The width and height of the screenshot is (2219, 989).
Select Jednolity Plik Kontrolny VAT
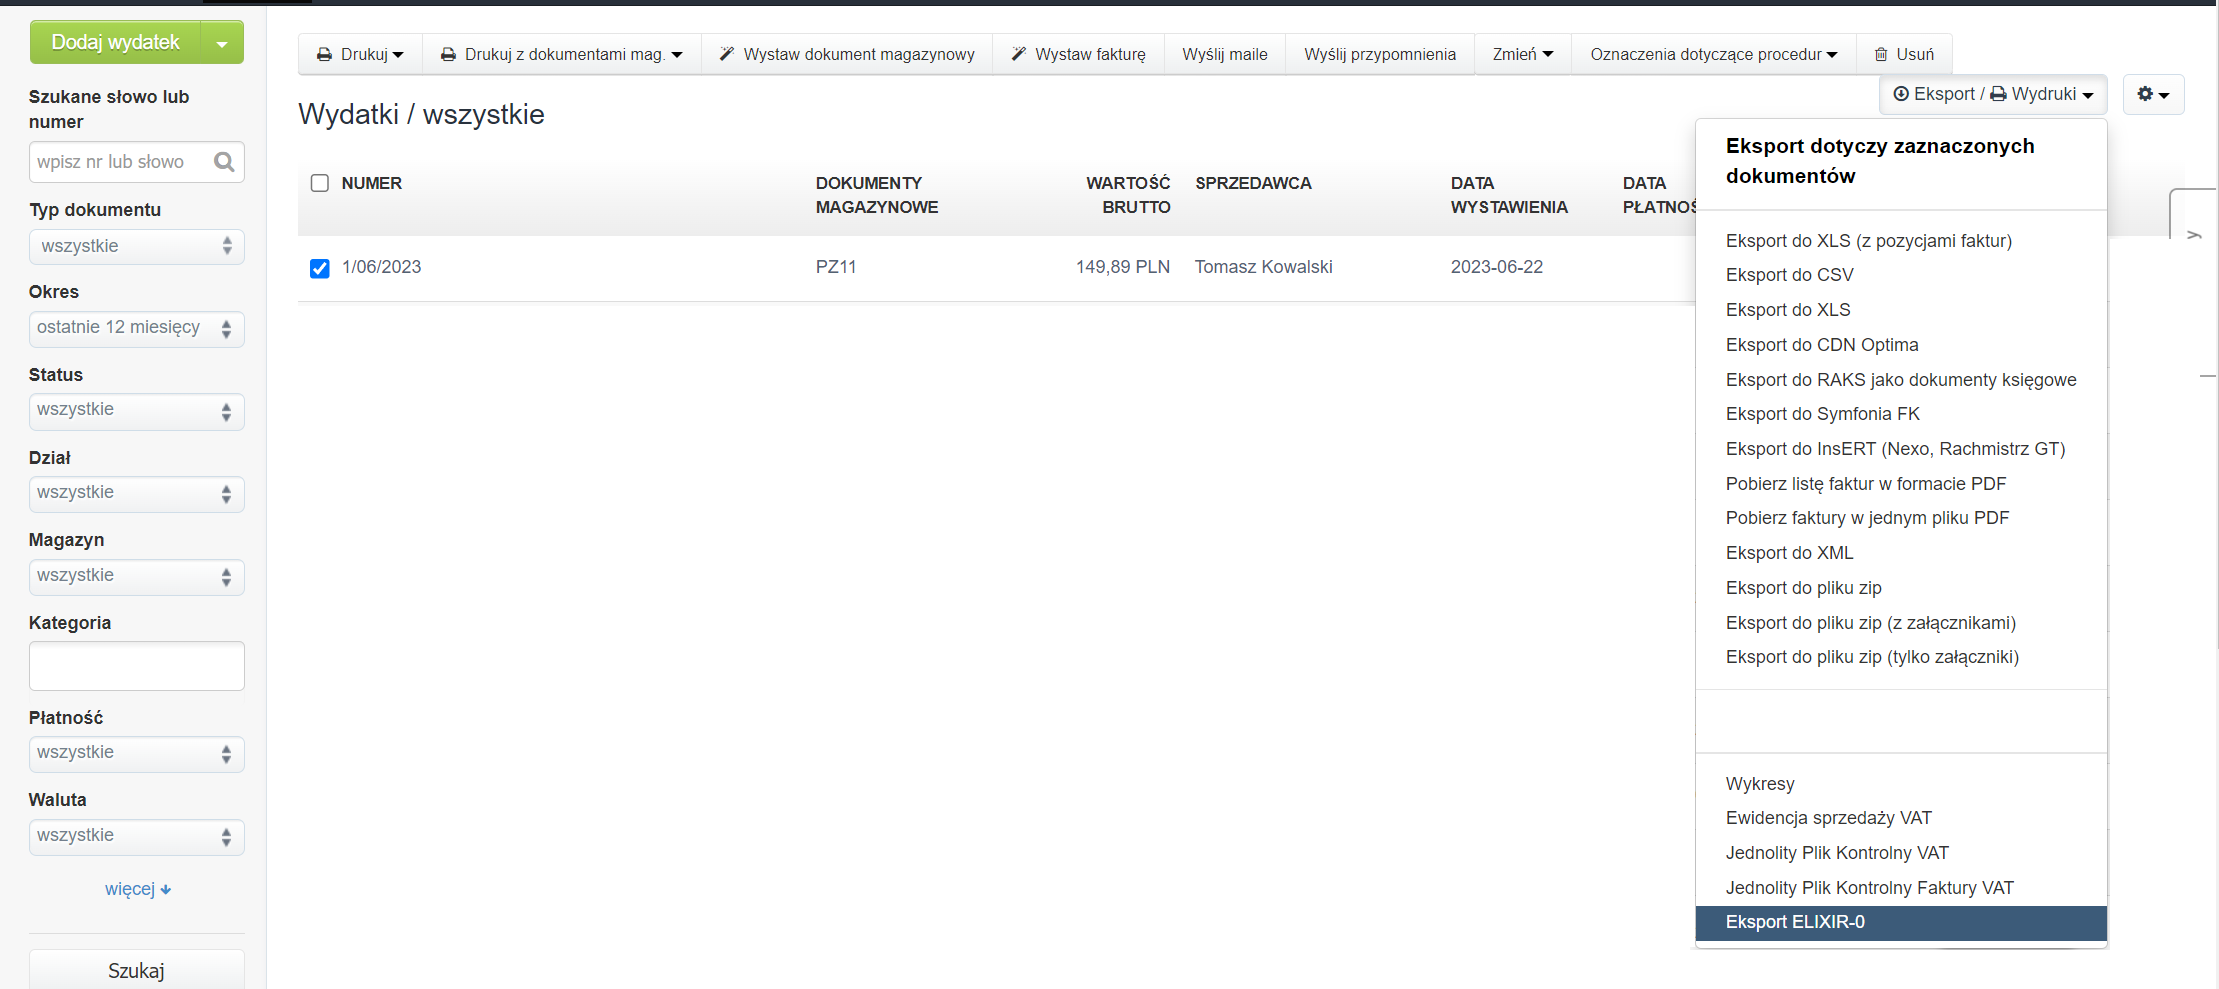point(1837,853)
